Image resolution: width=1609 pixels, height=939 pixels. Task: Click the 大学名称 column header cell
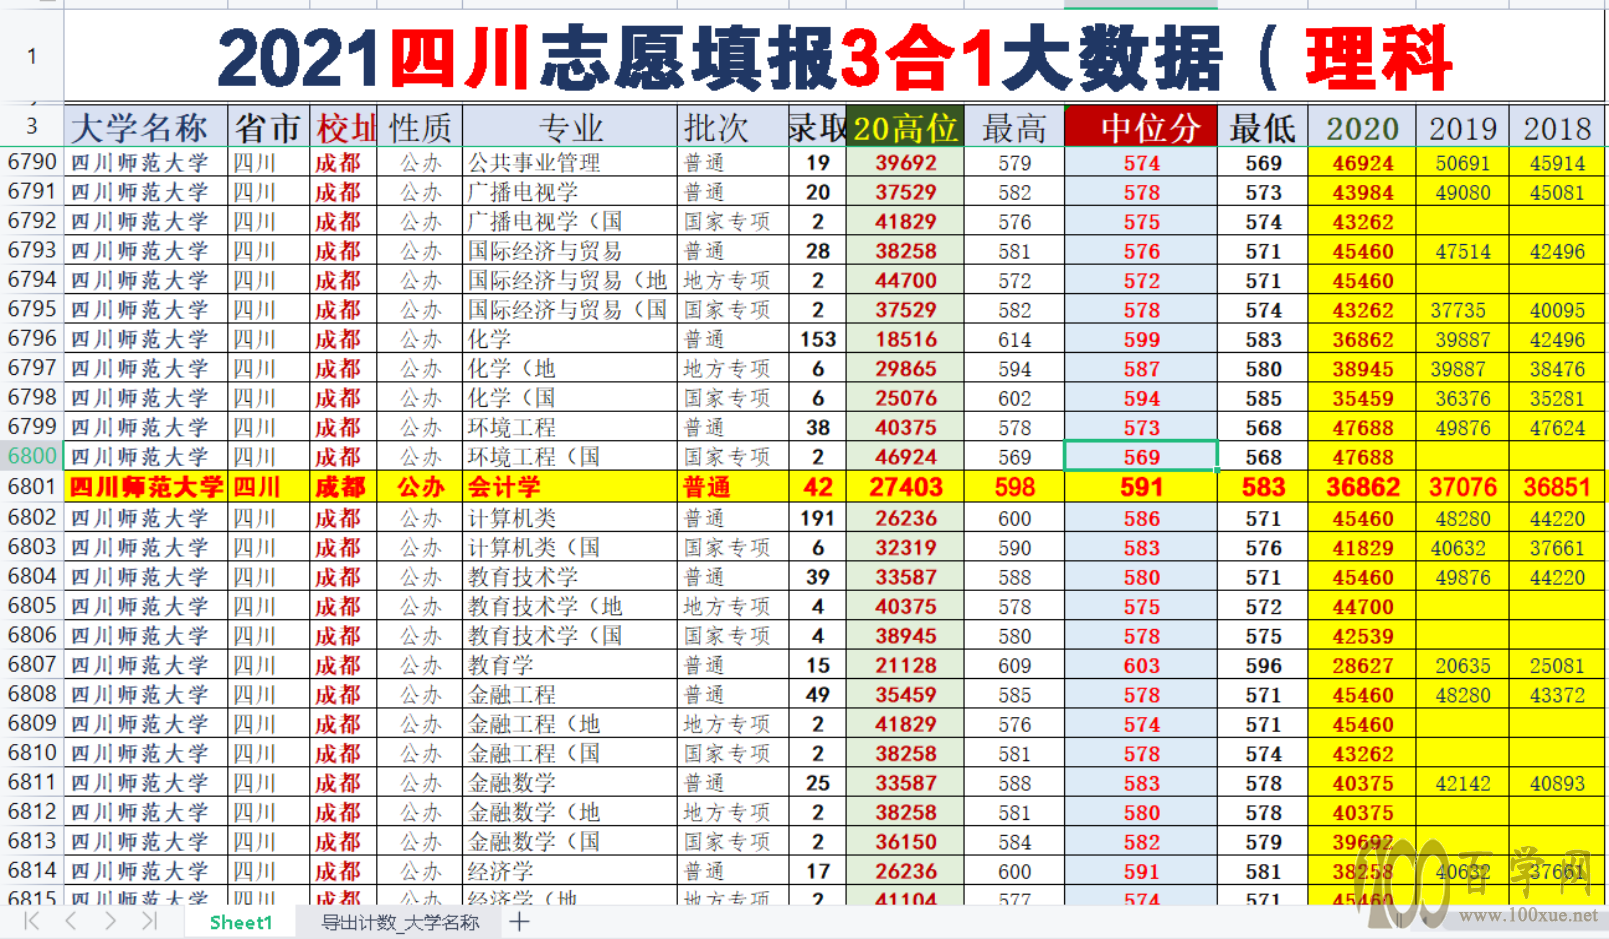click(x=146, y=127)
